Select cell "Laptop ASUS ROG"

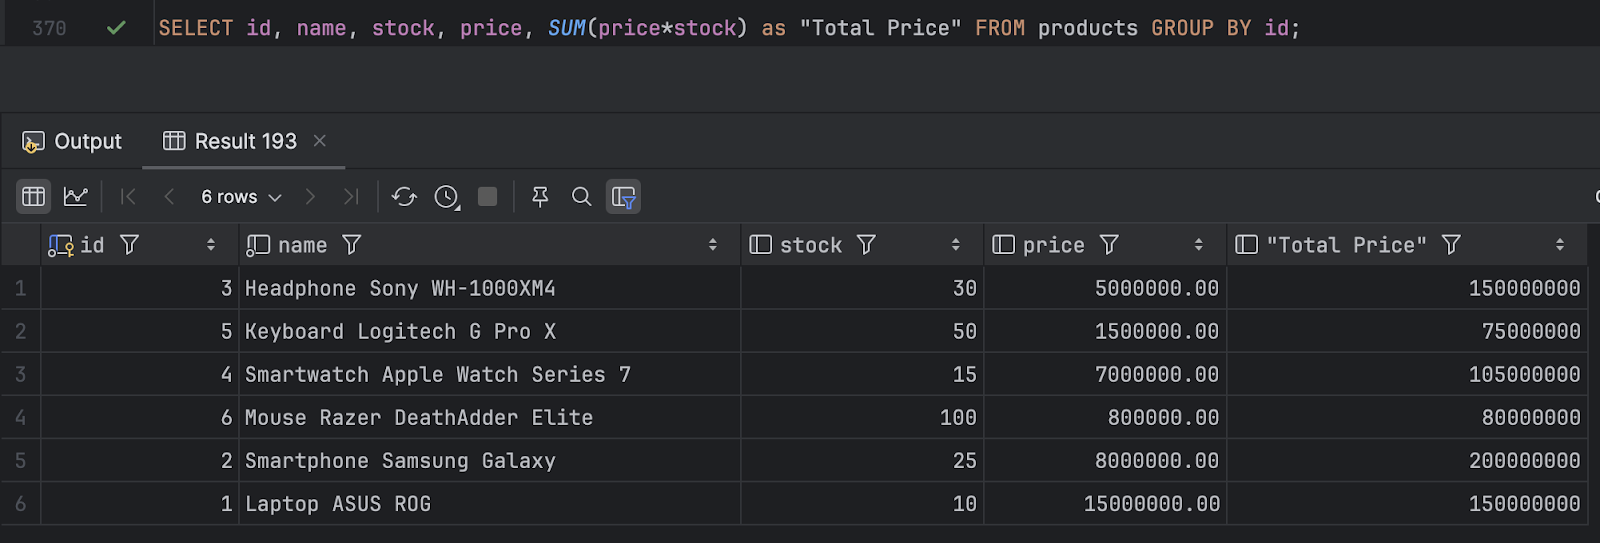(490, 504)
